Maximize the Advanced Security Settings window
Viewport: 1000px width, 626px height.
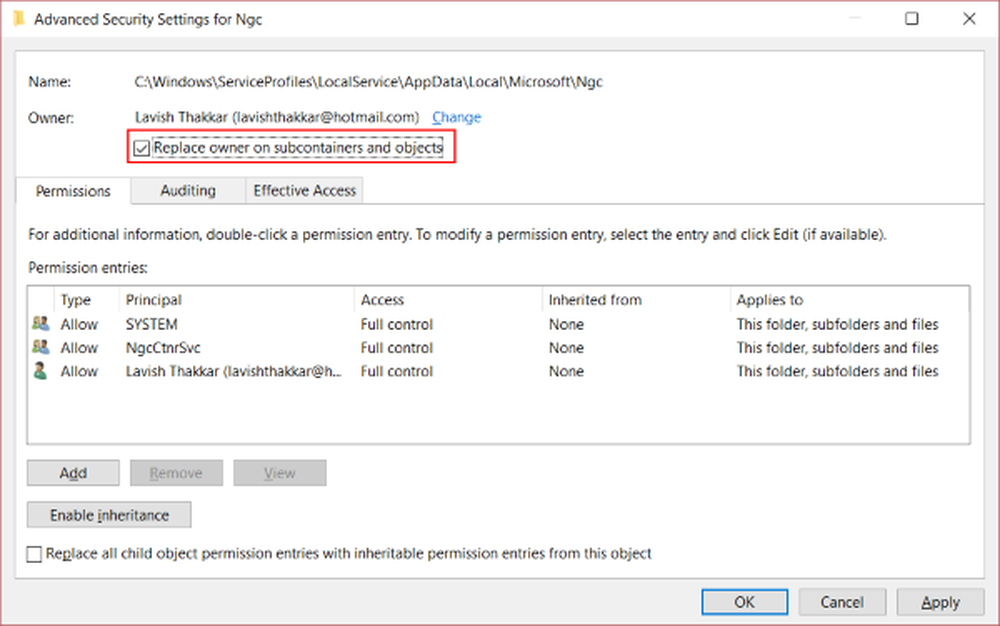point(912,19)
